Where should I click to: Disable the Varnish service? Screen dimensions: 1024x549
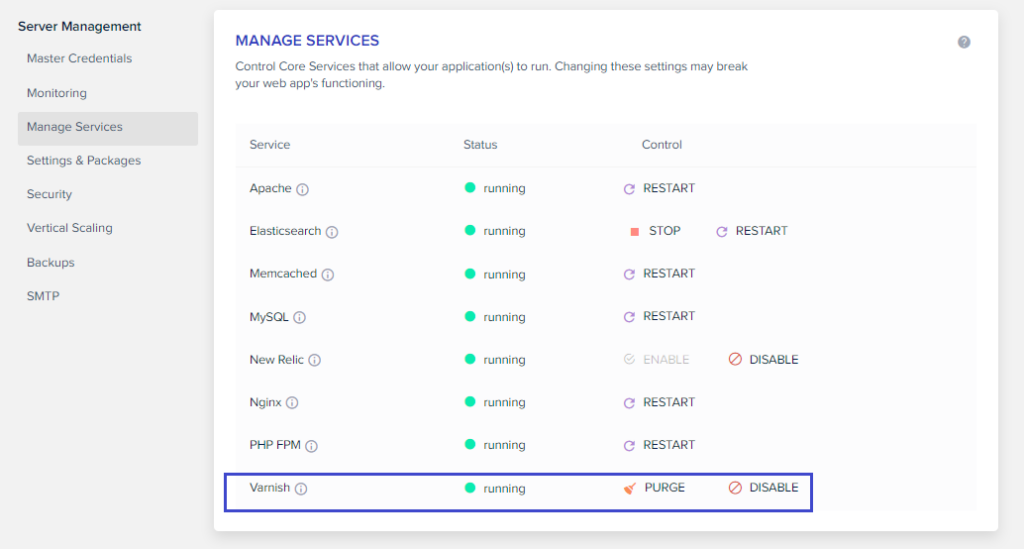[763, 488]
